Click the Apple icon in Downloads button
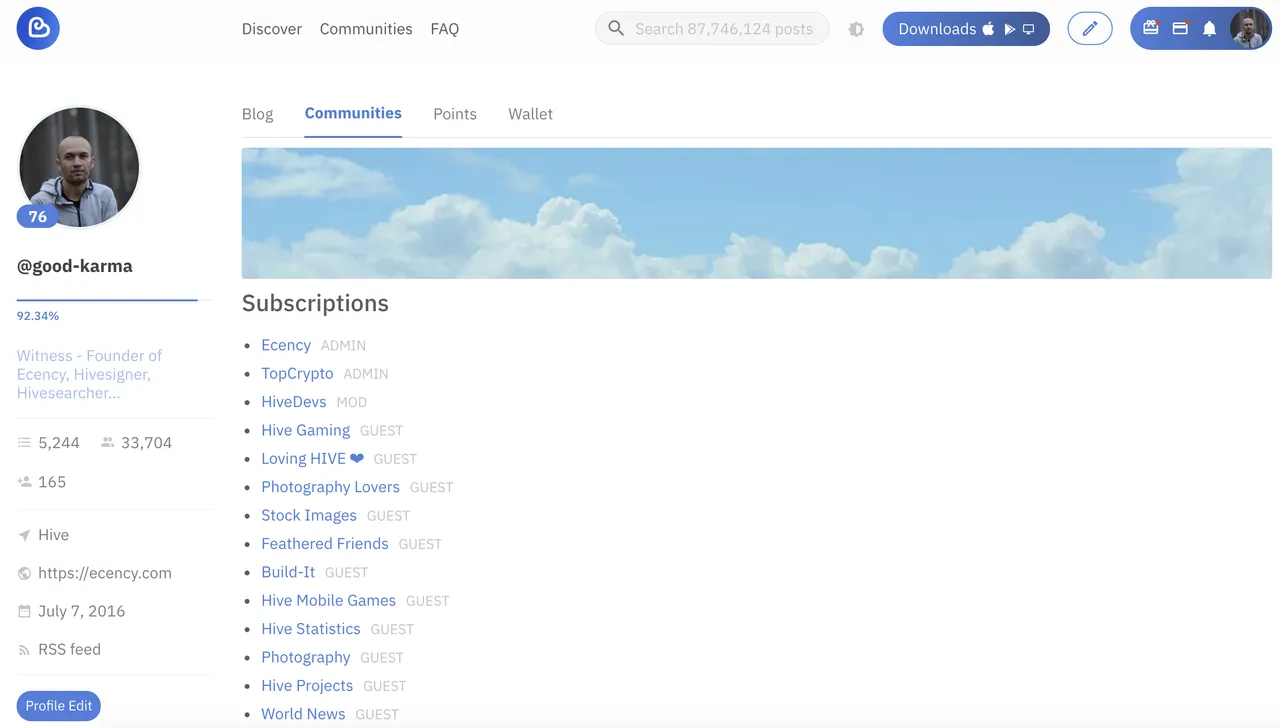The image size is (1280, 728). coord(988,29)
